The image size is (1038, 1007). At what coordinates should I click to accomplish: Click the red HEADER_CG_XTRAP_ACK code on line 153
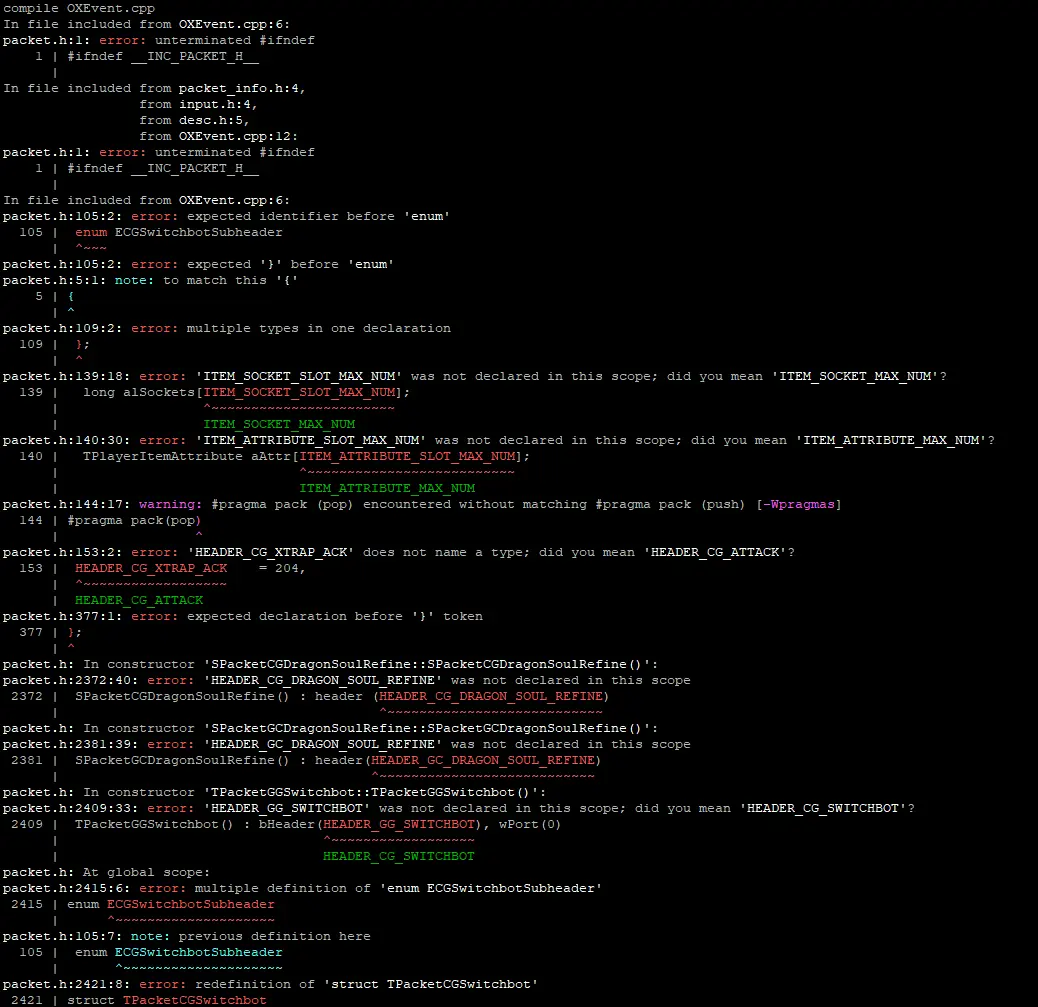coord(151,568)
